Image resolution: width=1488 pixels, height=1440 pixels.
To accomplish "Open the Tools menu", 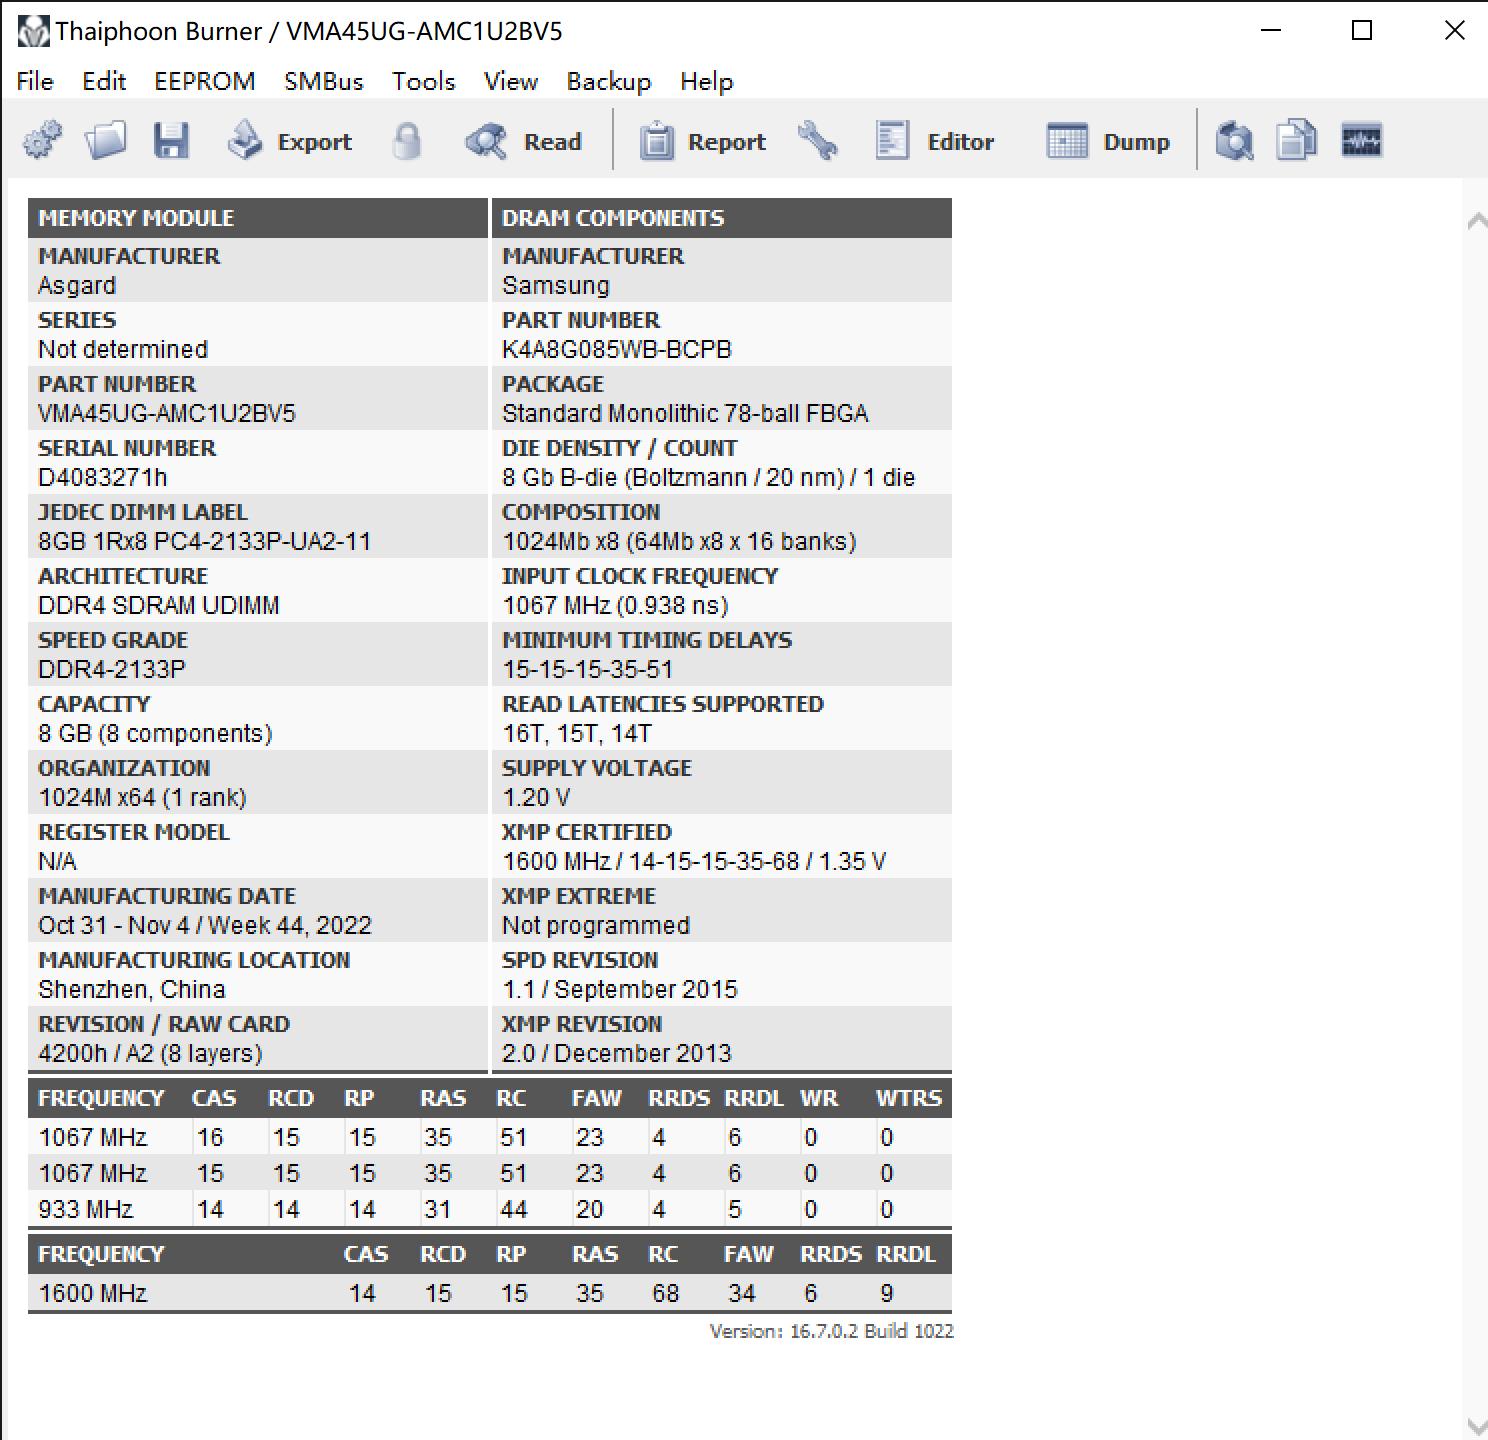I will (x=424, y=81).
